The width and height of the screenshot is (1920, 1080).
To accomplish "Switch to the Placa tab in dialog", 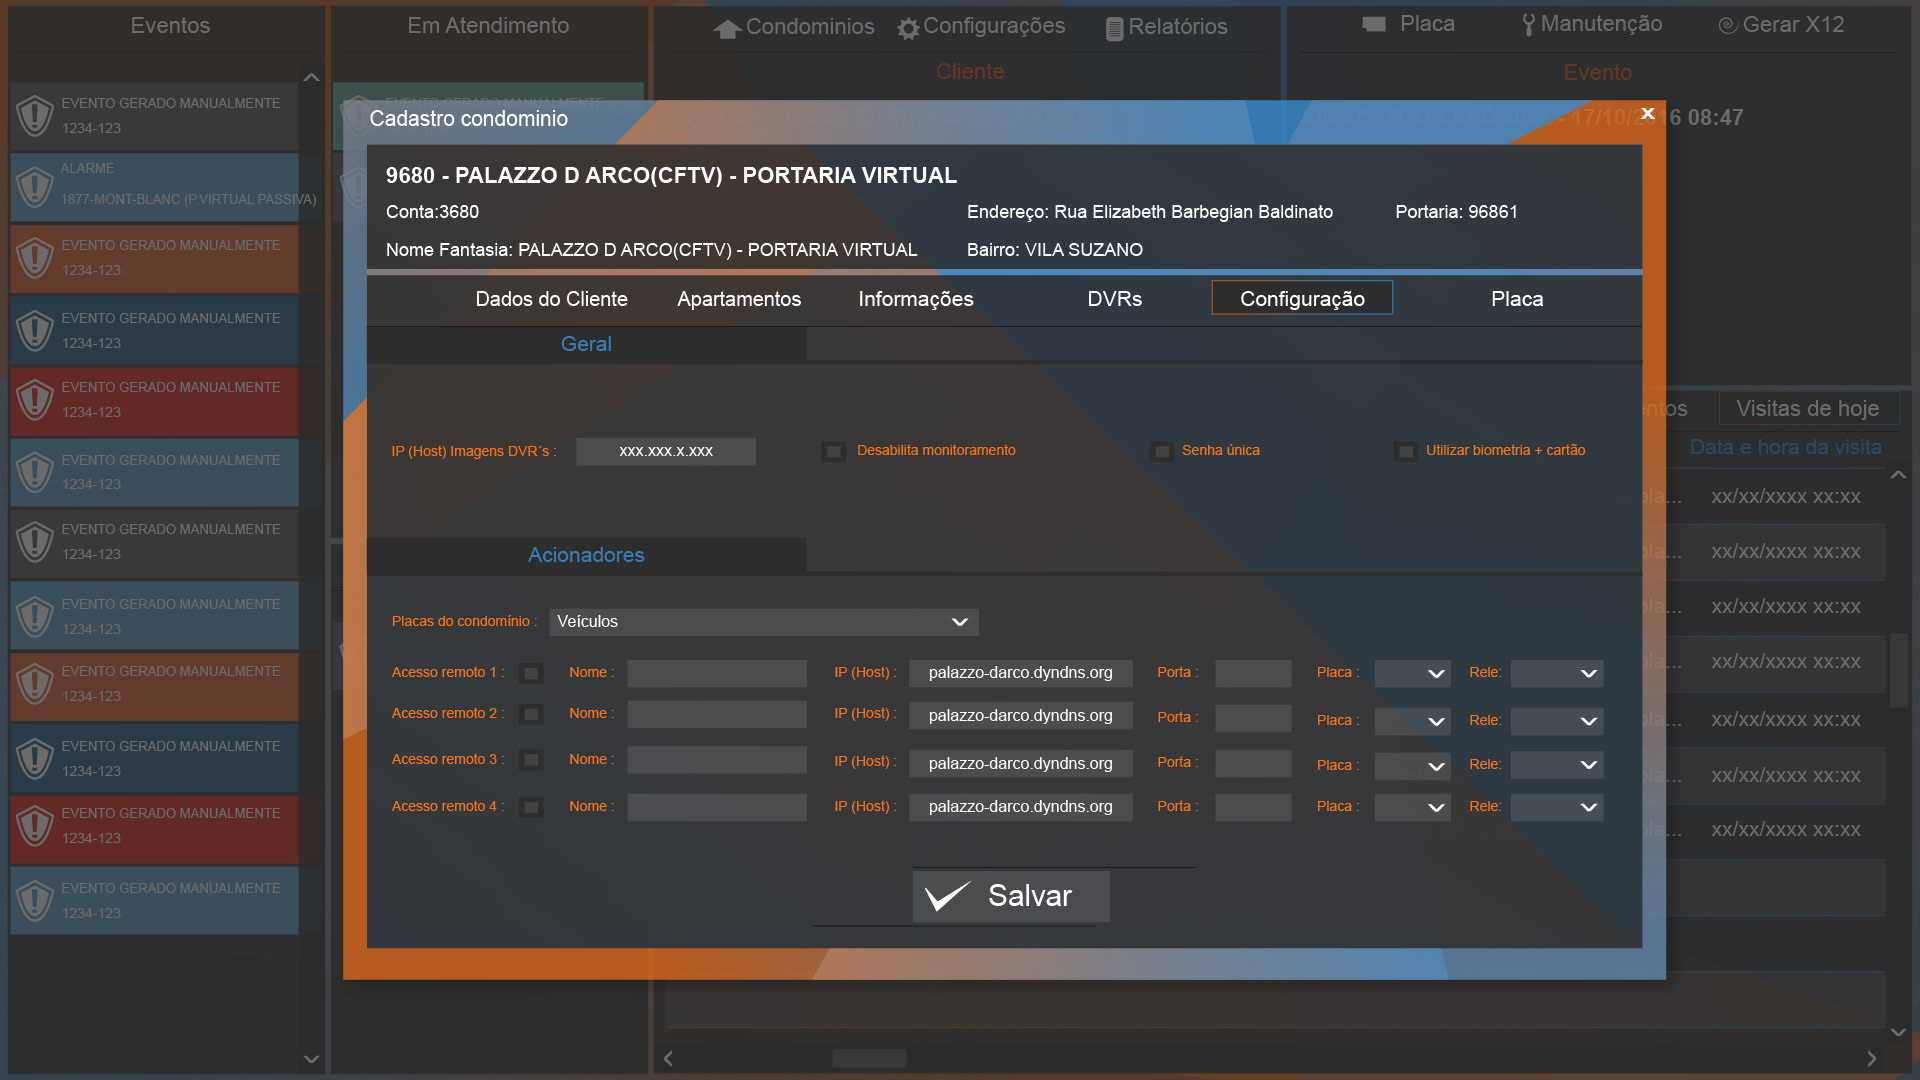I will [x=1517, y=299].
